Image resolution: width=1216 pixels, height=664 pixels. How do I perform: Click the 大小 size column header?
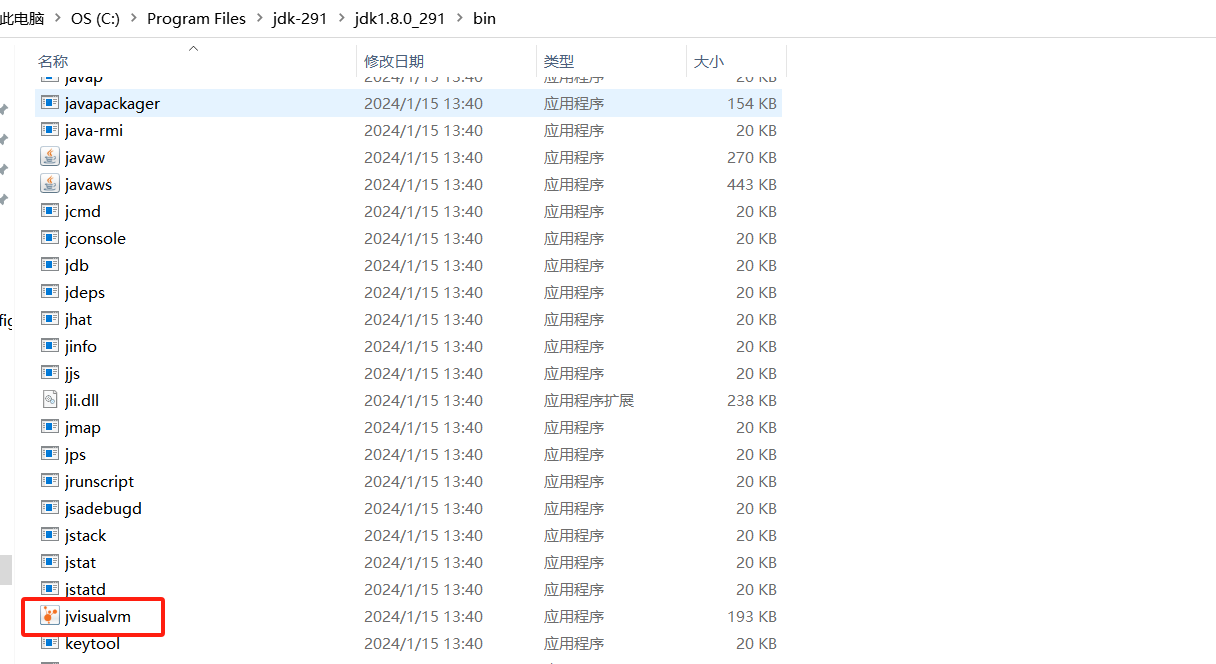pos(708,62)
